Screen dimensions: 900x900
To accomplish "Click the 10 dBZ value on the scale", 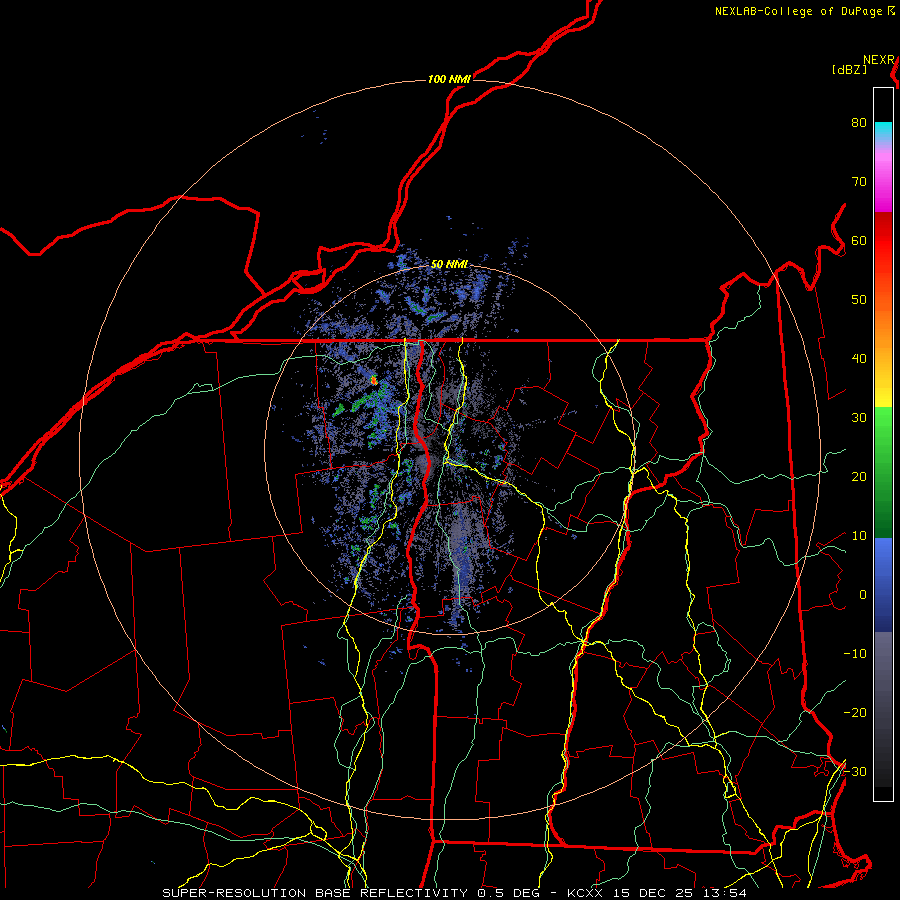I will (x=859, y=536).
